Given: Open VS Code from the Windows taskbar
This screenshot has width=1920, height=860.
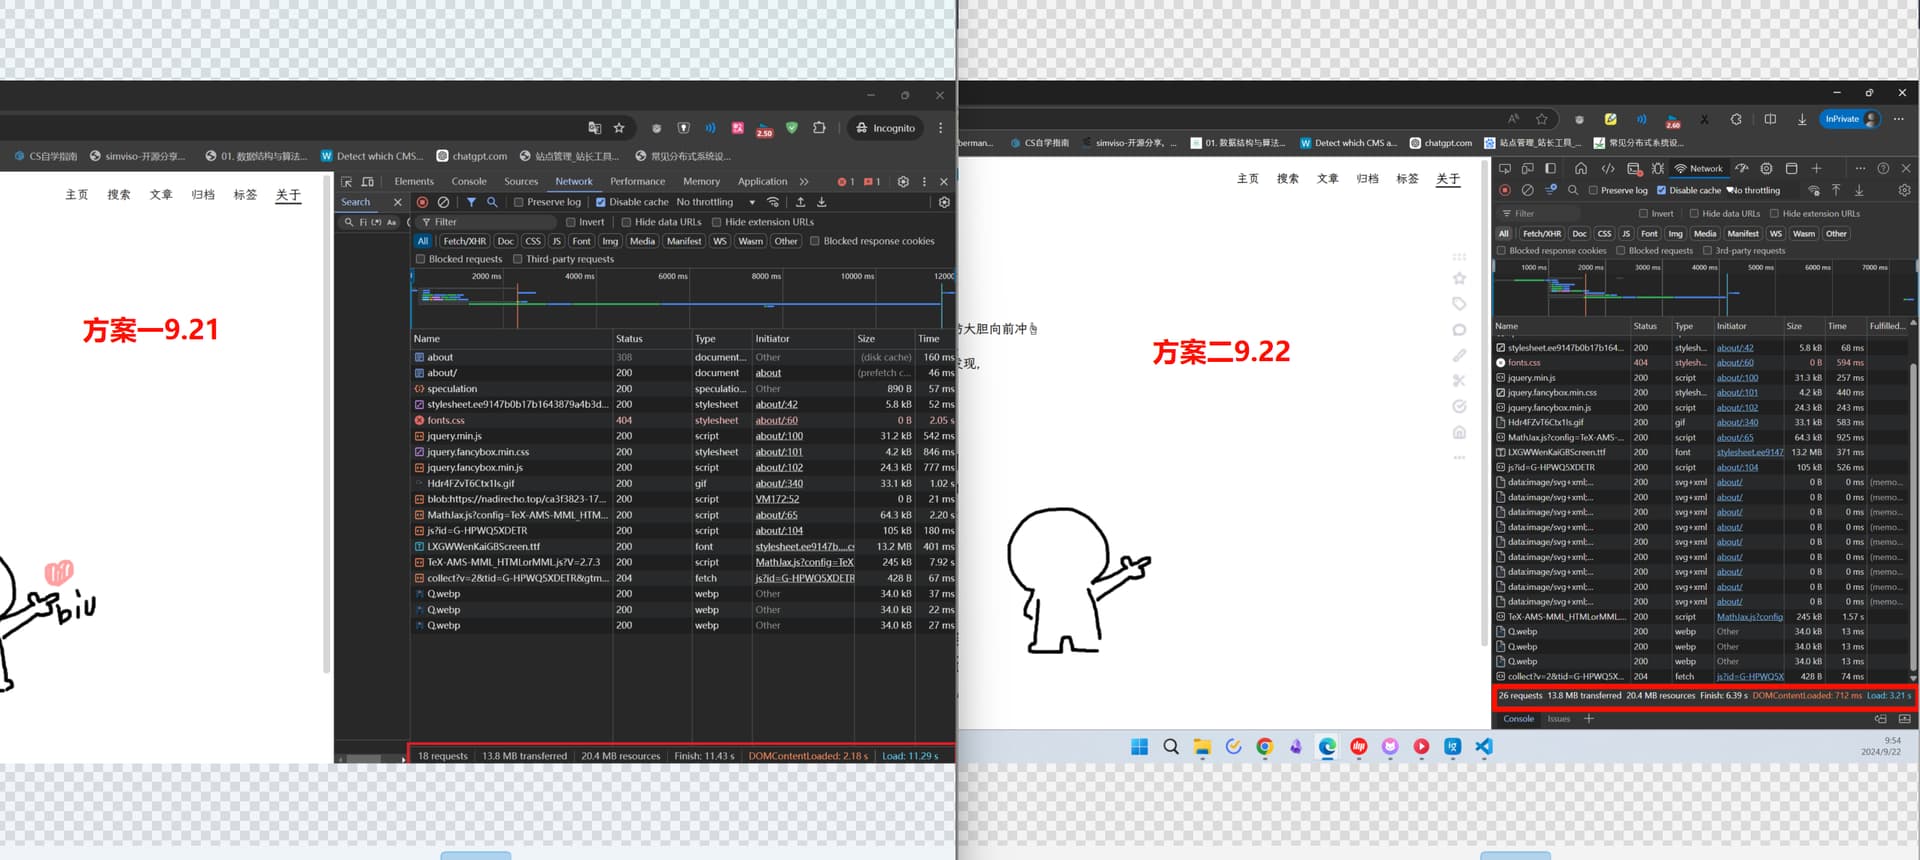Looking at the screenshot, I should click(x=1484, y=747).
